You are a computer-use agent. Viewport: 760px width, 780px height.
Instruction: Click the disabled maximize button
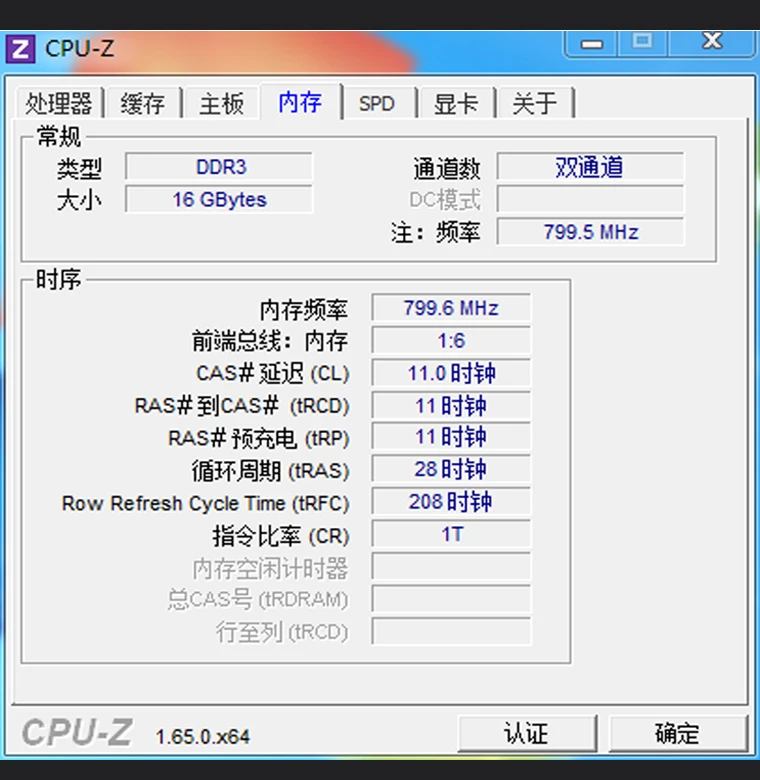[643, 43]
